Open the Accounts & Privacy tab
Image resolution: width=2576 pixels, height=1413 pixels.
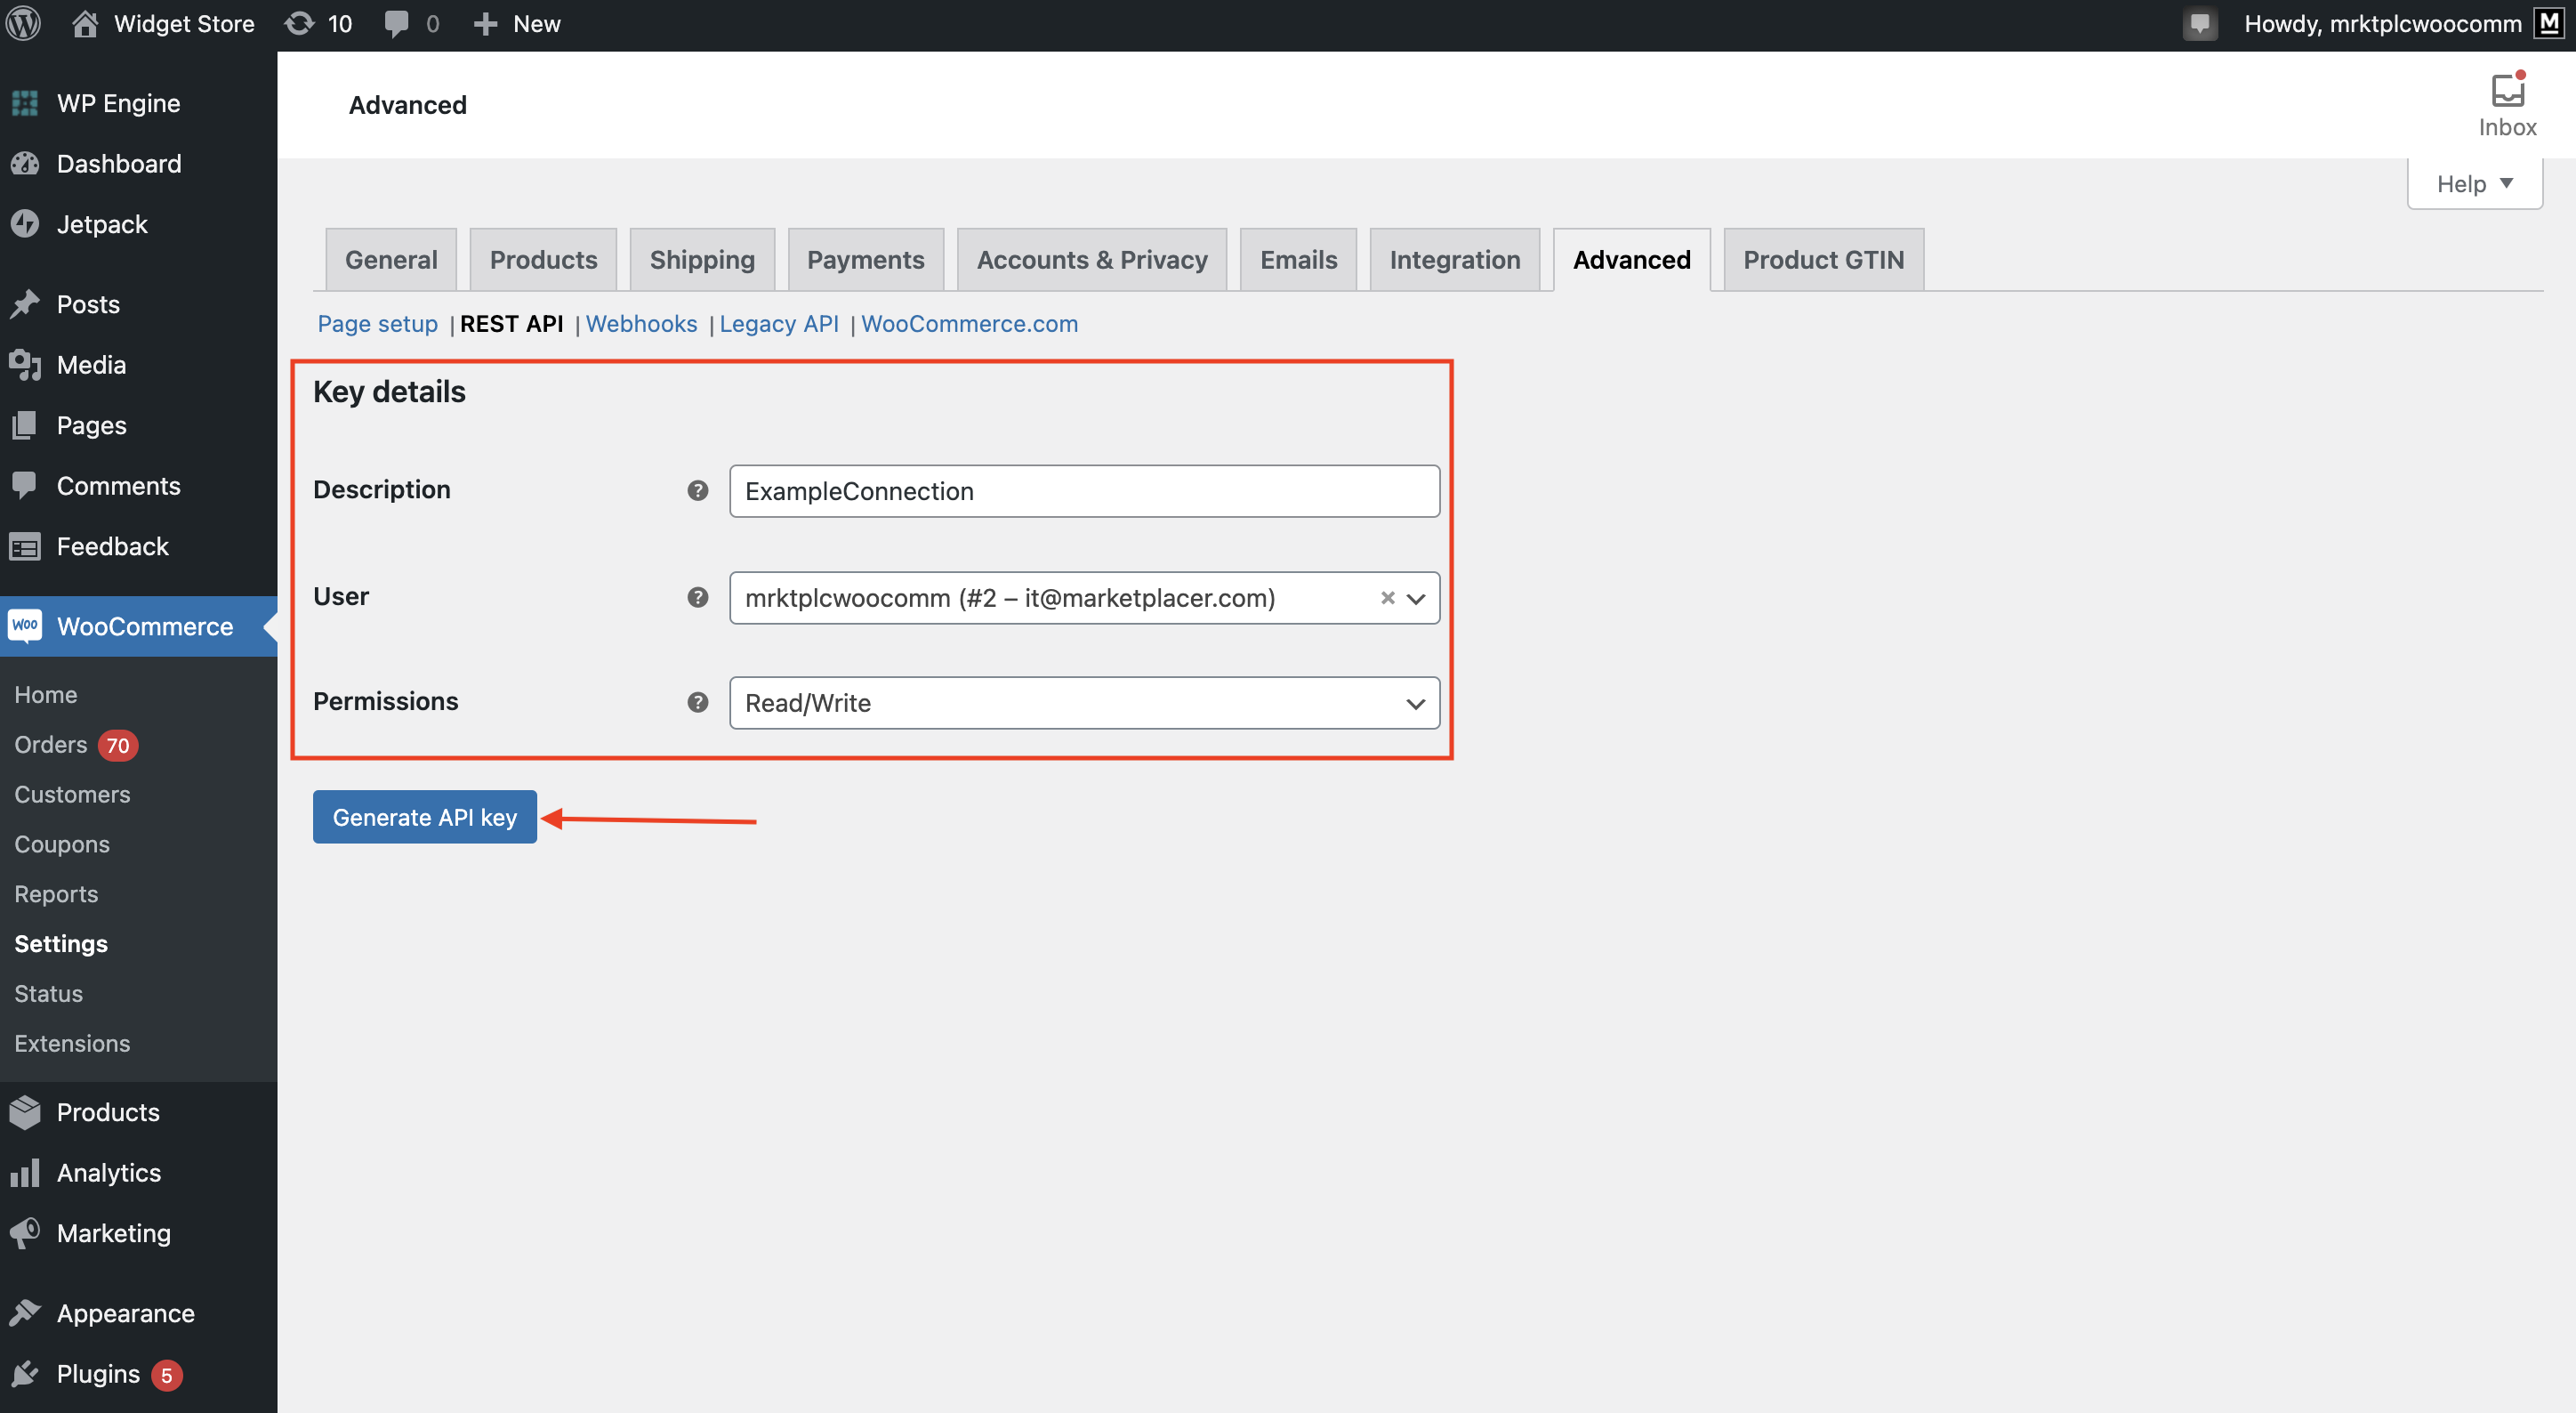tap(1092, 260)
